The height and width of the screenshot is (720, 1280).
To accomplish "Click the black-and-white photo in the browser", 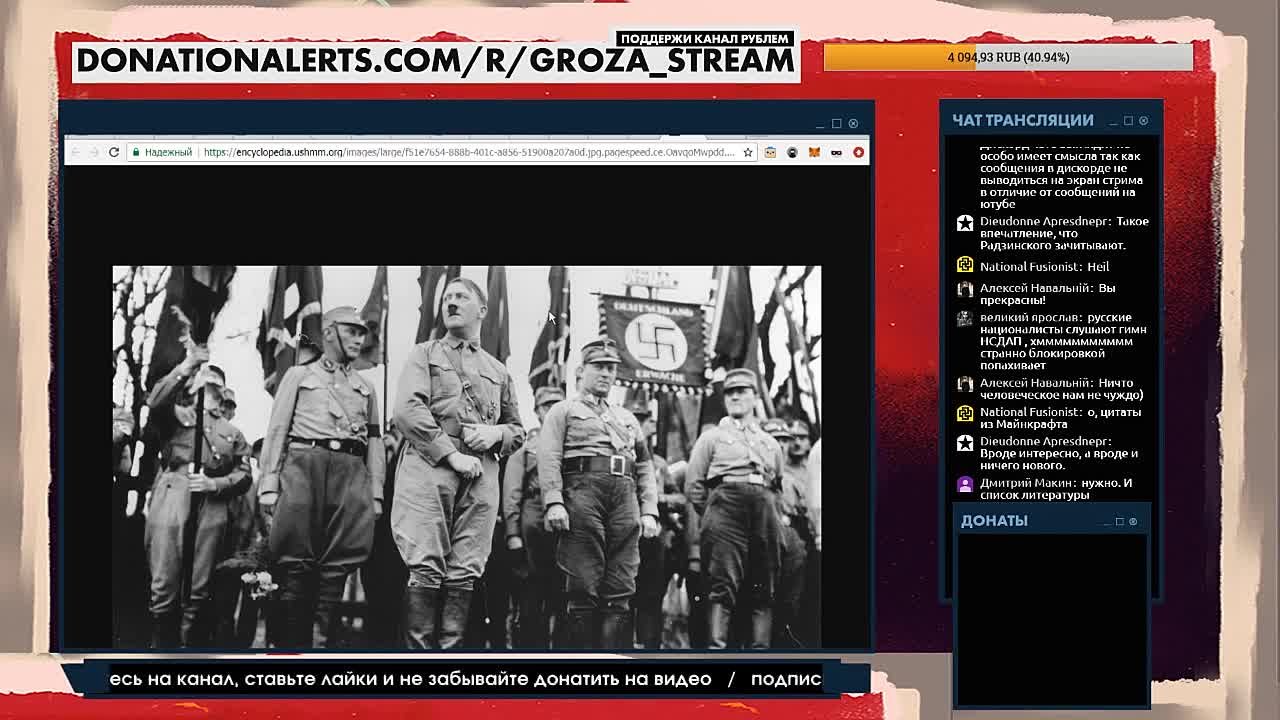I will coord(466,457).
